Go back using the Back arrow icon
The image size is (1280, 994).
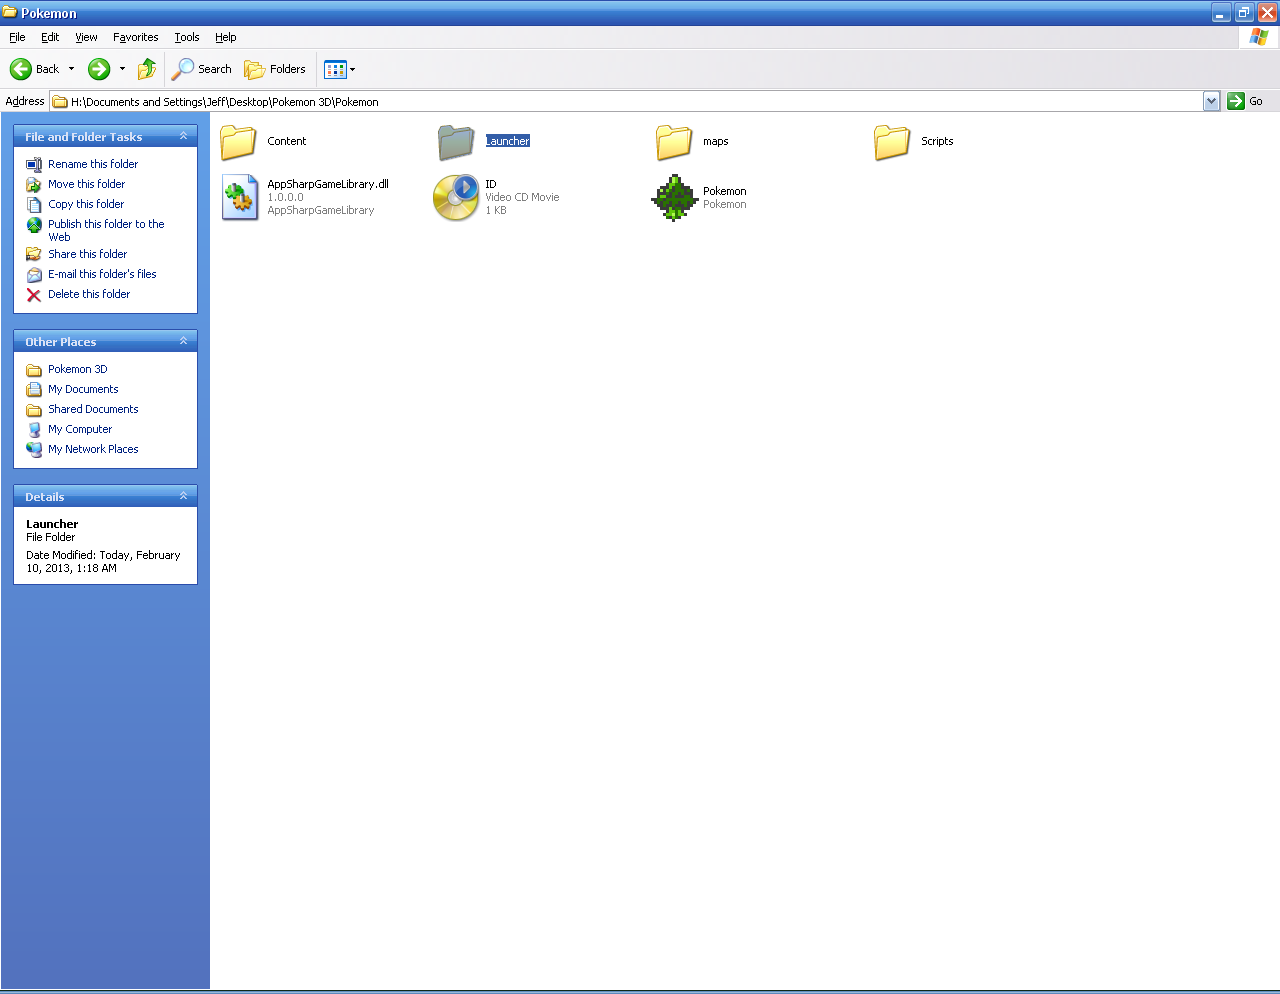point(21,69)
